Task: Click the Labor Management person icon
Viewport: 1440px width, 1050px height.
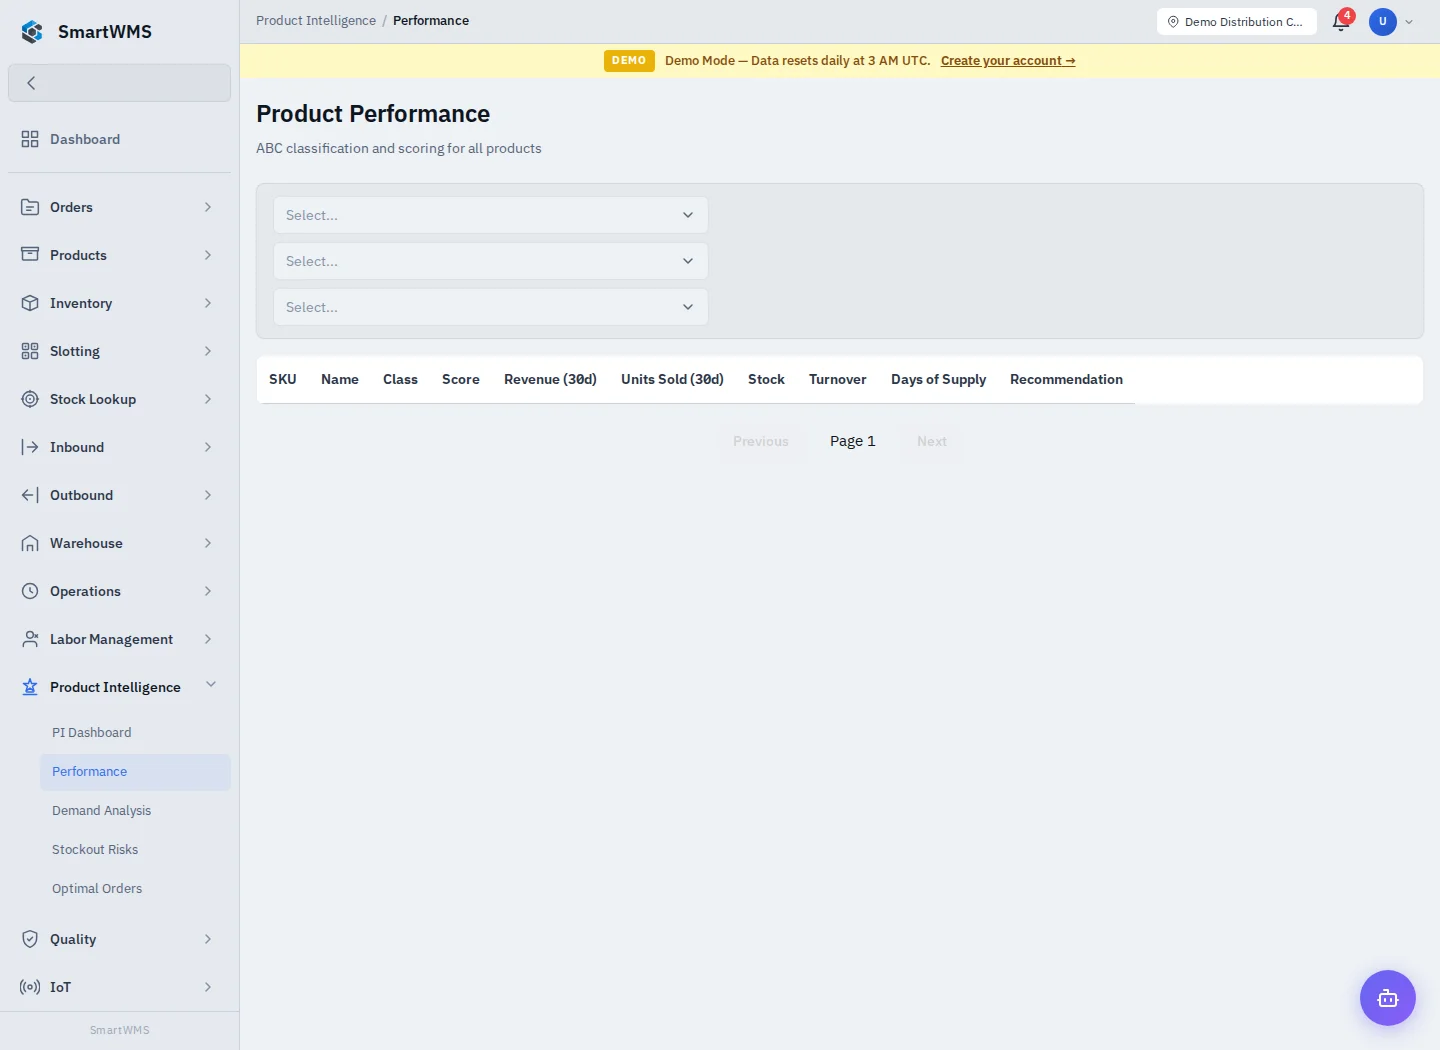Action: [30, 639]
